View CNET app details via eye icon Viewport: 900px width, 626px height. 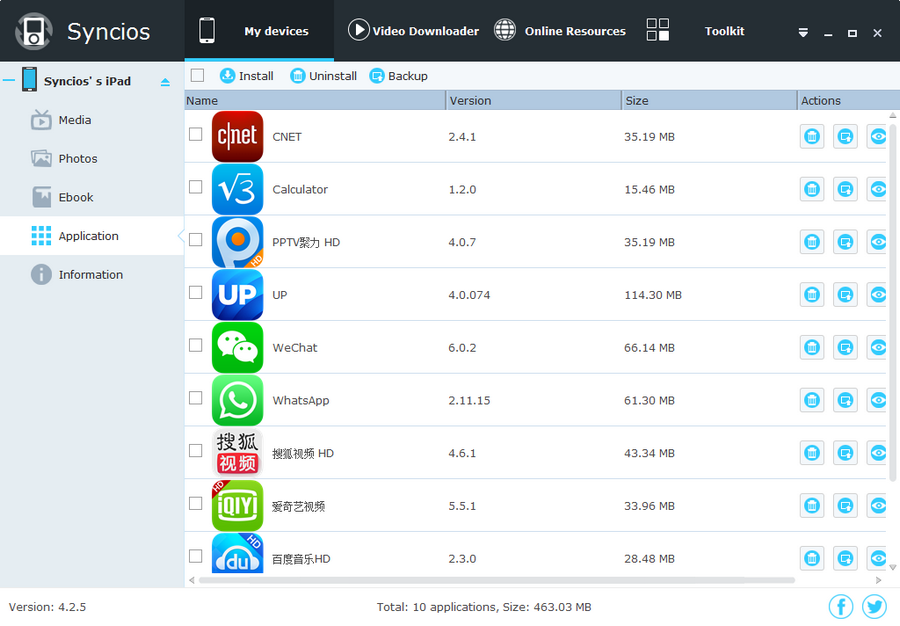(878, 137)
